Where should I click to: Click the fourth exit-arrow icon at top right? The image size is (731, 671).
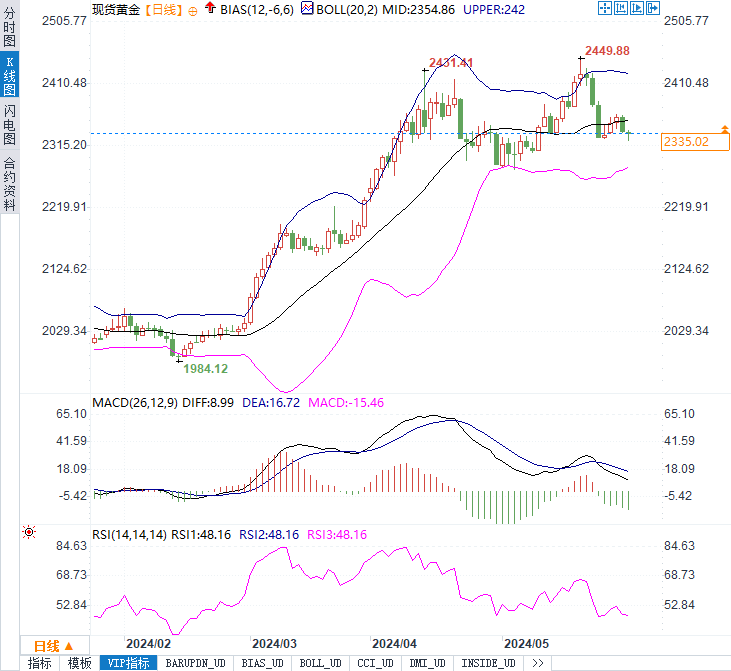click(x=653, y=8)
